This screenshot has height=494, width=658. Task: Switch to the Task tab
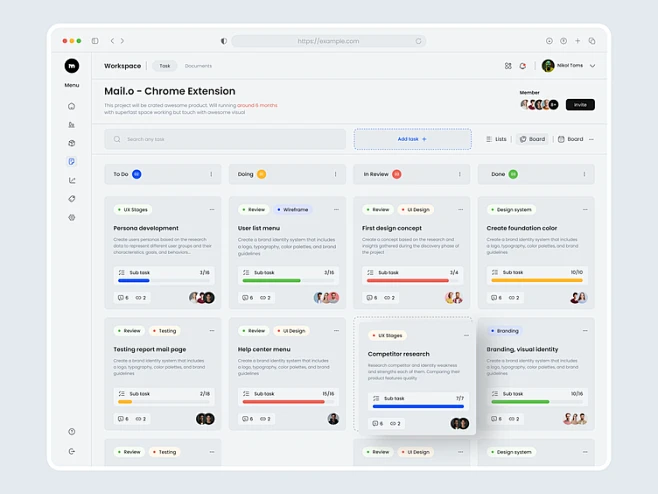[164, 66]
